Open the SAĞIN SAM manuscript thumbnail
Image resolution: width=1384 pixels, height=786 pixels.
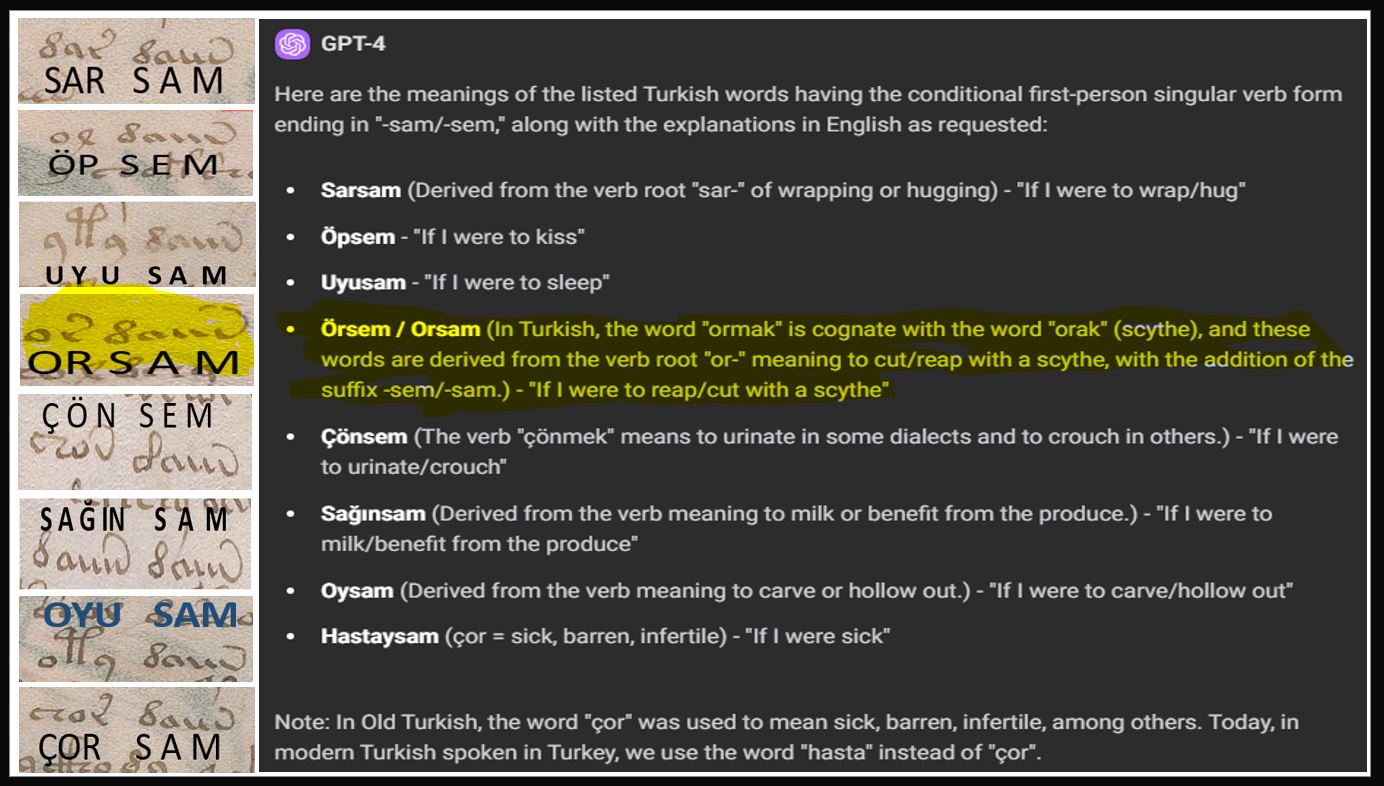point(136,543)
